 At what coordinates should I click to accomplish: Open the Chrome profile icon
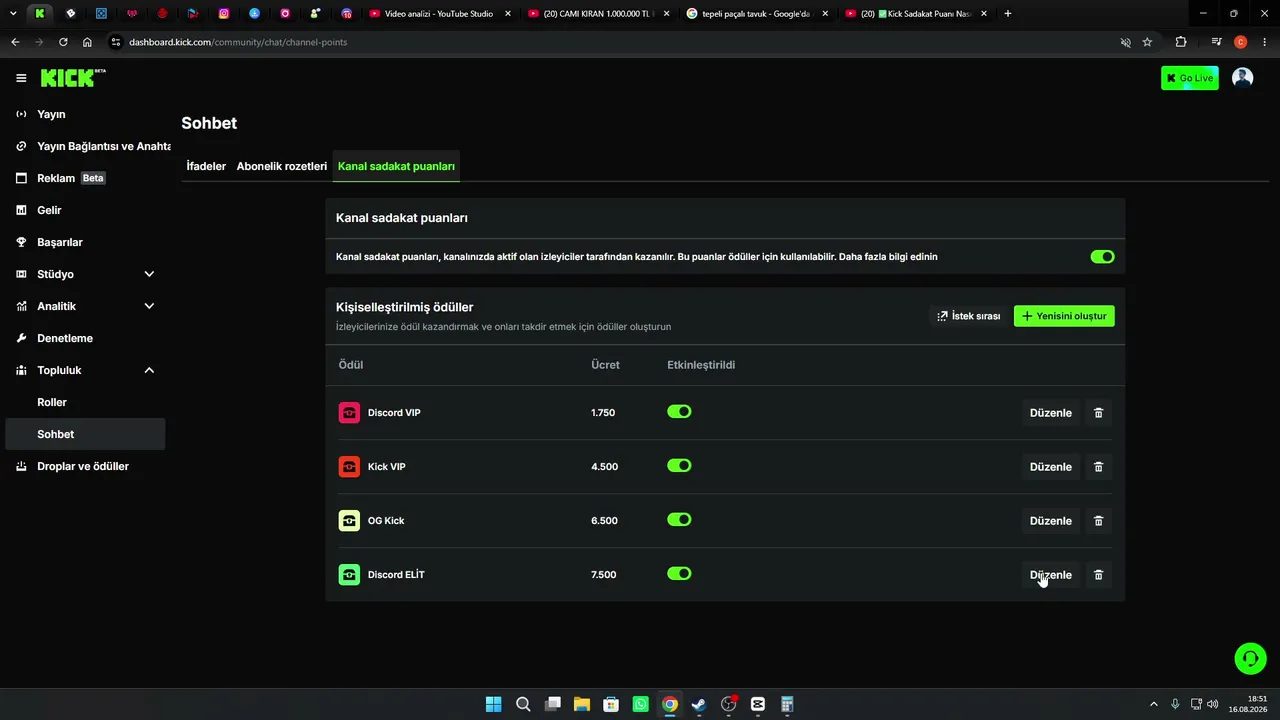pos(1240,42)
